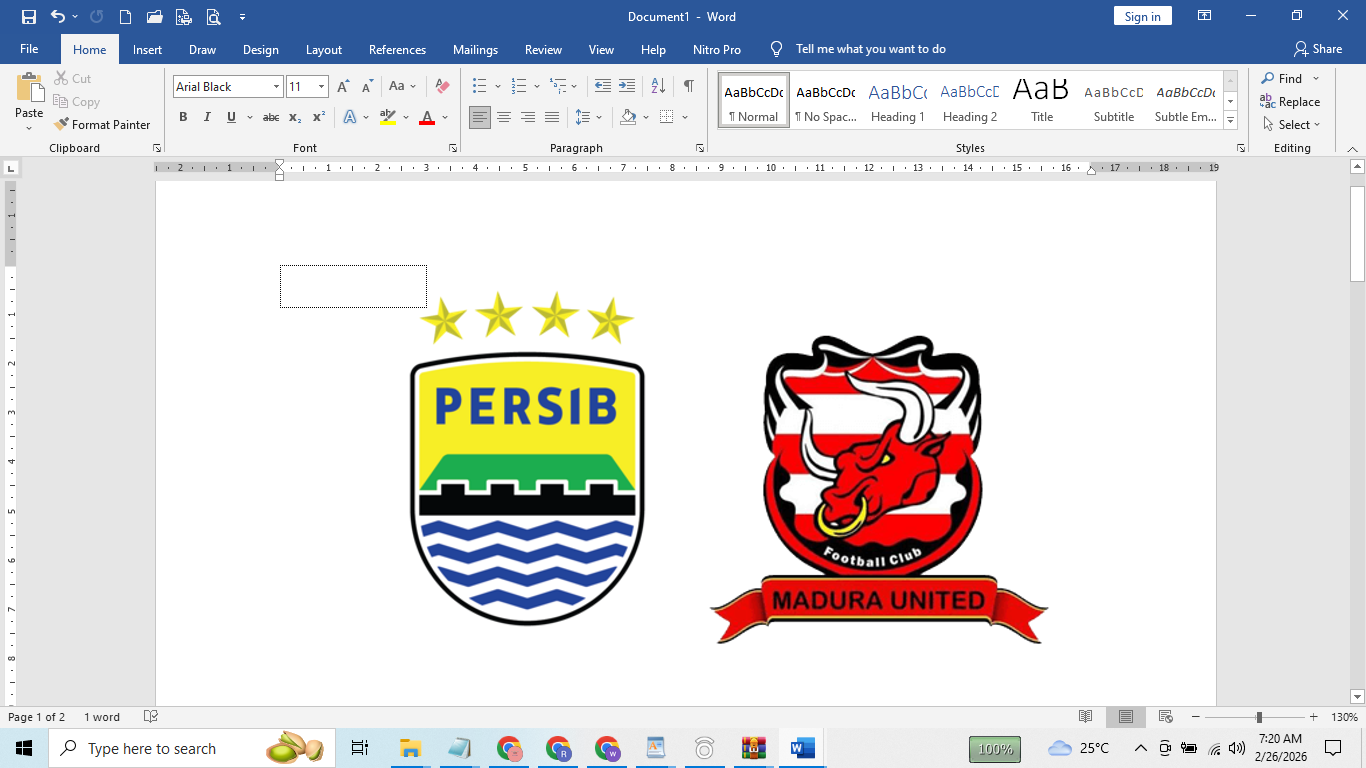This screenshot has height=768, width=1366.
Task: Open the numbering list dropdown
Action: click(x=537, y=87)
